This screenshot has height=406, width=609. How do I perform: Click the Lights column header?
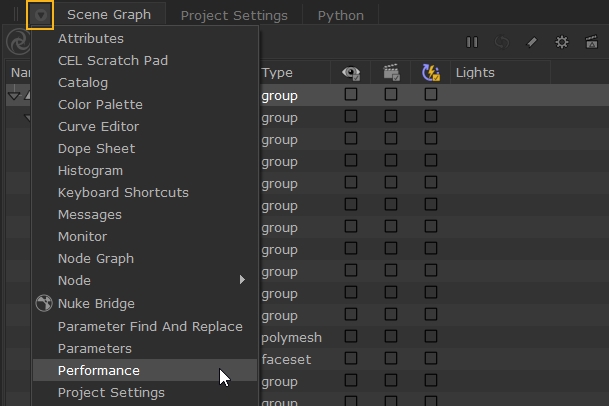click(475, 73)
